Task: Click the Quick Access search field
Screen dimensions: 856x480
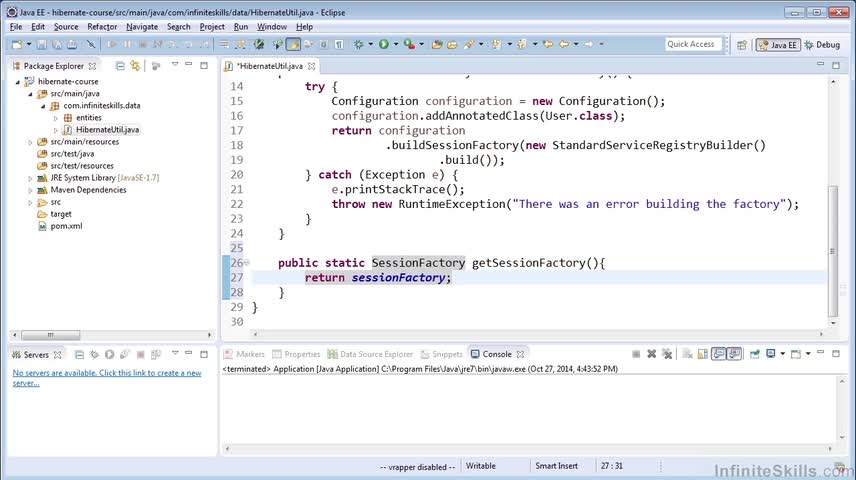Action: pyautogui.click(x=693, y=44)
